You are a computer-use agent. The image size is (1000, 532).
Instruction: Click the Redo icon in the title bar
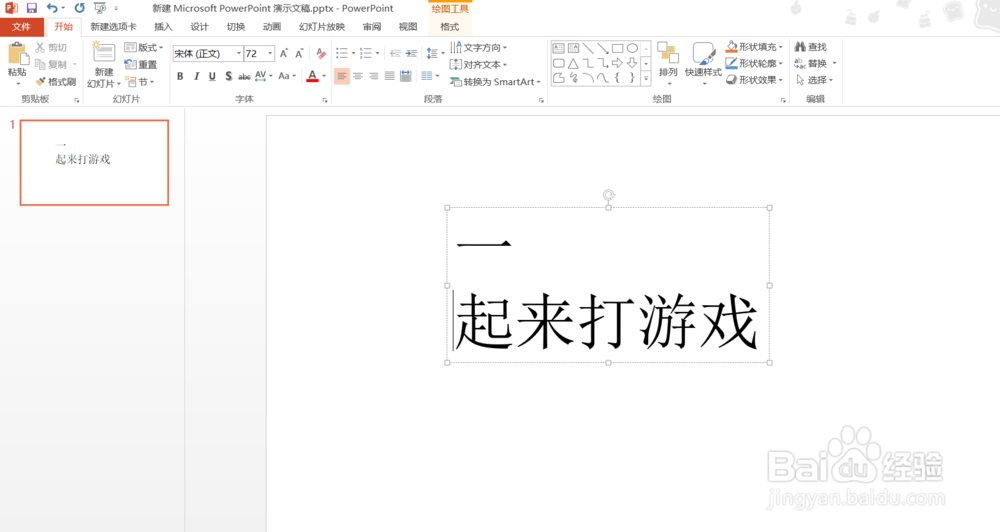(79, 8)
